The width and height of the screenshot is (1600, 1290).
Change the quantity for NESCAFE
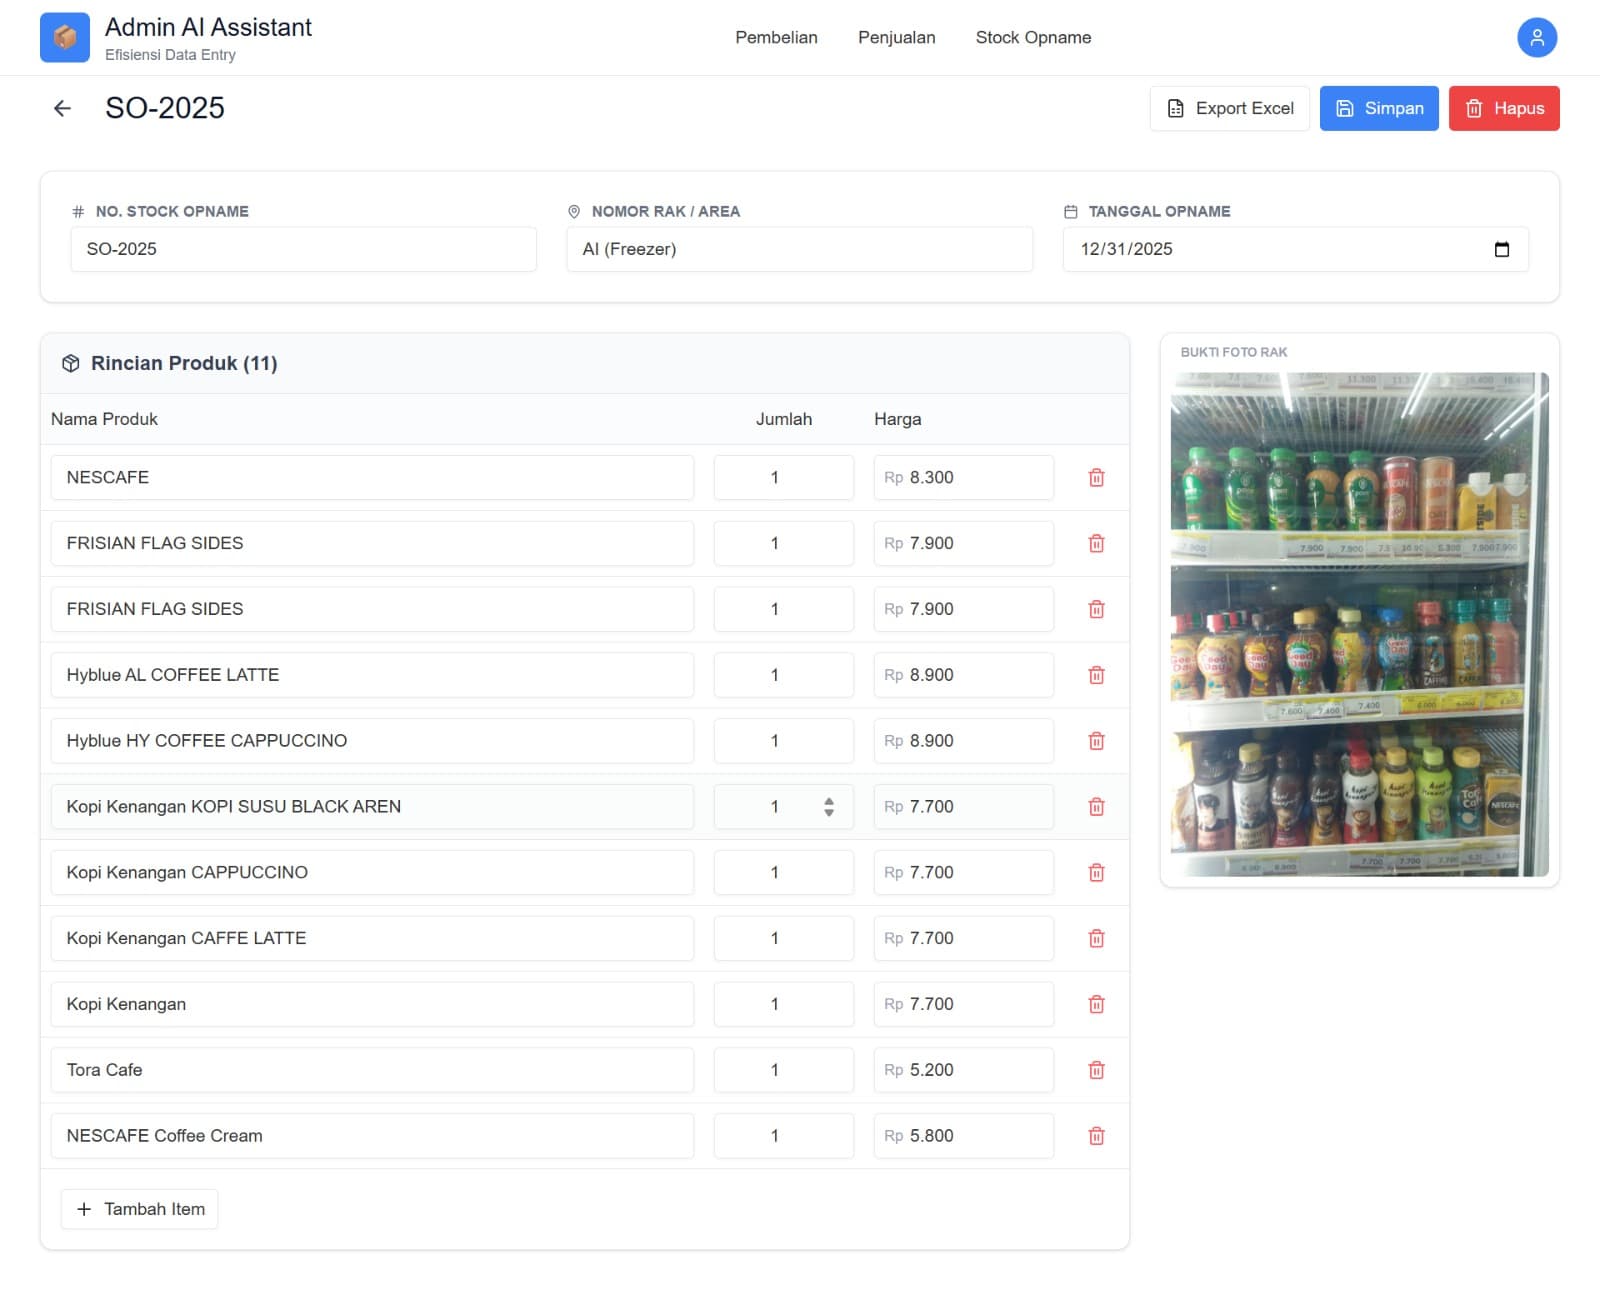point(783,478)
